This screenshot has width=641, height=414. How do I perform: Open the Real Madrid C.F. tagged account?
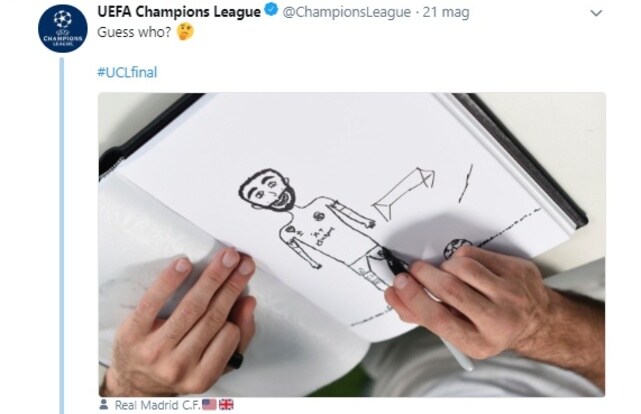point(158,405)
